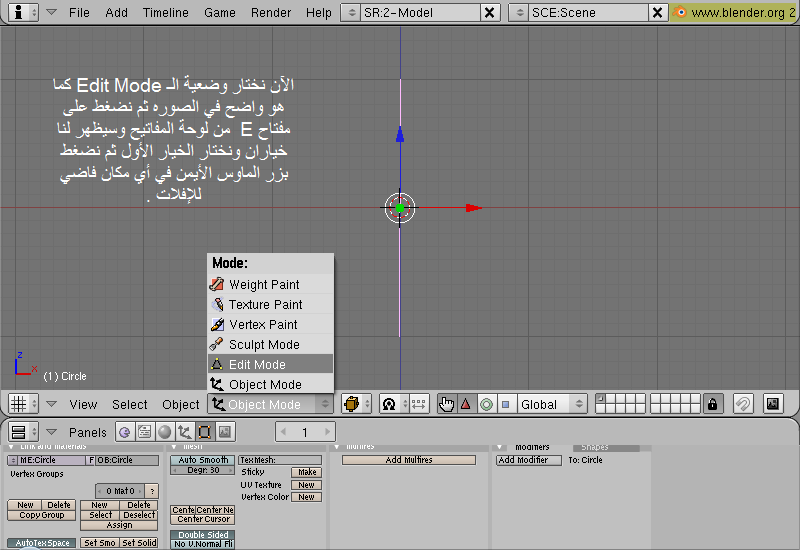Increase the frame number with right arrow

(328, 432)
